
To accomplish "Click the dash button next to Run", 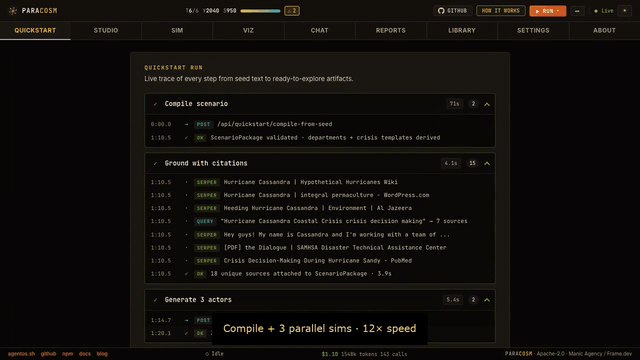I will coord(577,11).
